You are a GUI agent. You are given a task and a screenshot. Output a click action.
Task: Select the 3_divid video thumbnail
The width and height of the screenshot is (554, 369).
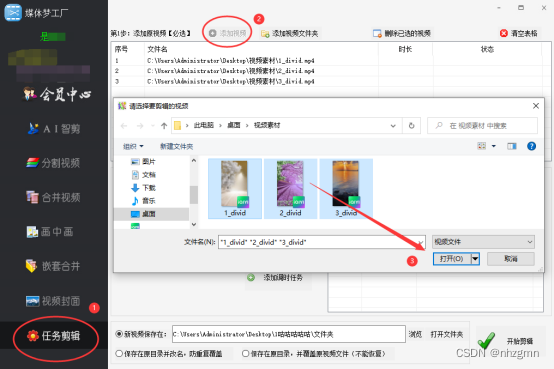(x=346, y=188)
